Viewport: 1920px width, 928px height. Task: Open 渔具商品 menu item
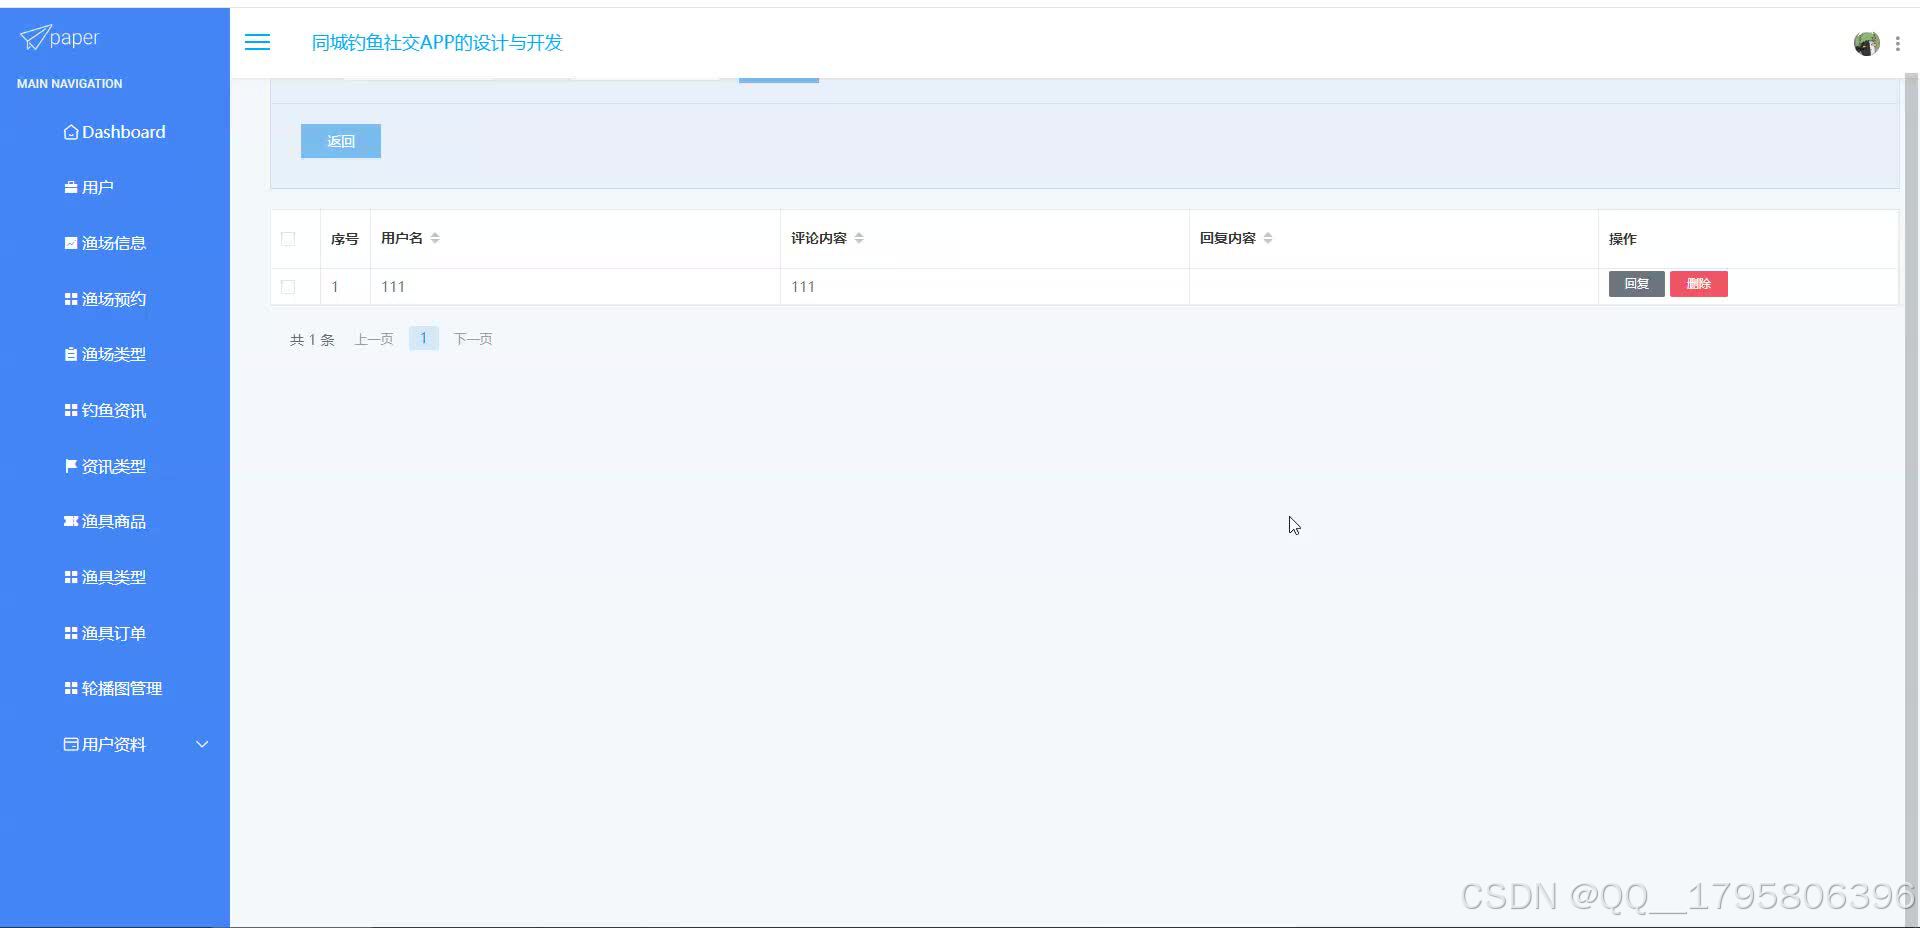[x=115, y=521]
